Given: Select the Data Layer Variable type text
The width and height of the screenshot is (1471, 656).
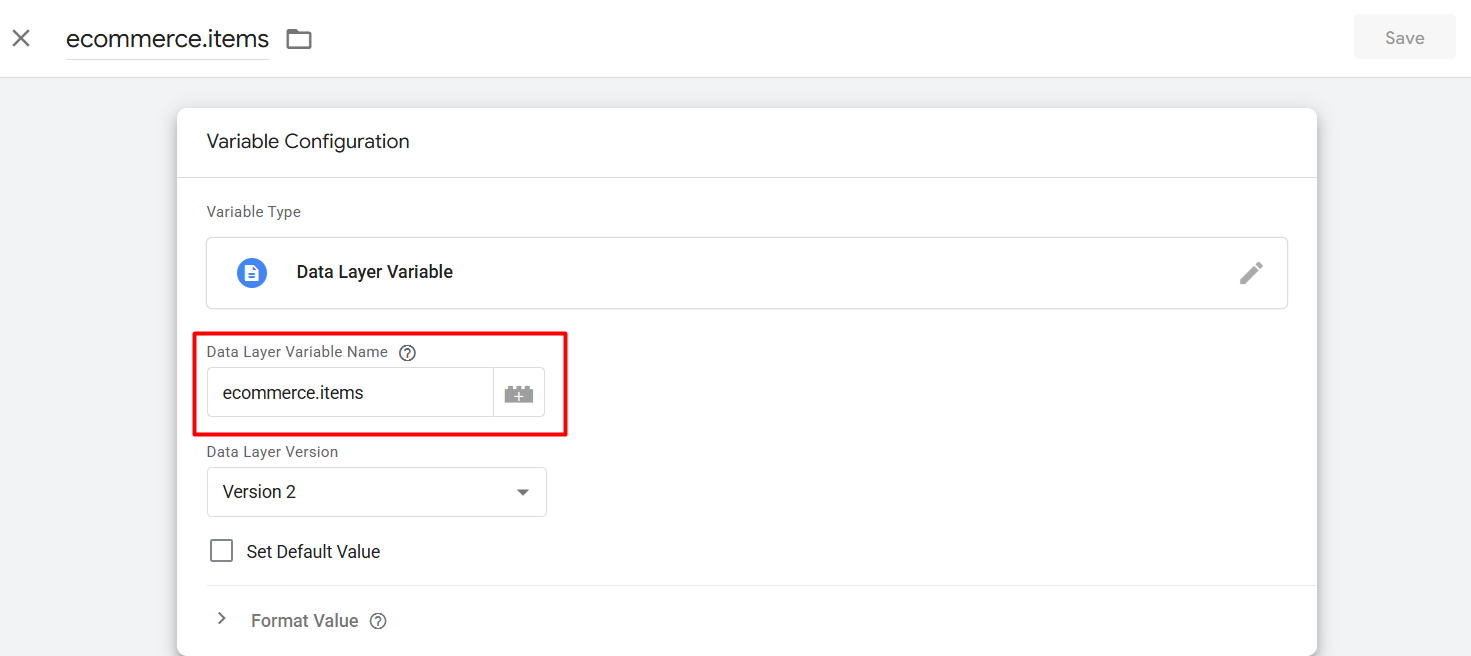Looking at the screenshot, I should [375, 272].
